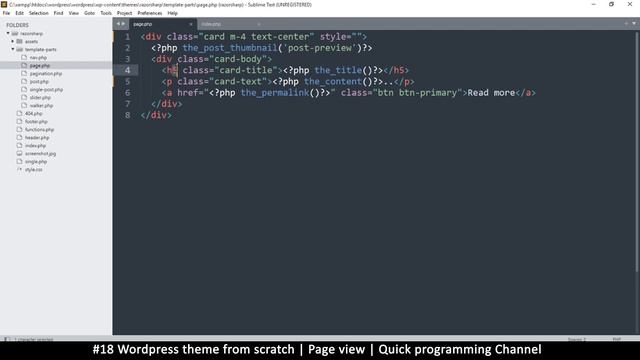Go to previous tab with left arrow
Viewport: 640px width, 360px height.
[x=118, y=24]
